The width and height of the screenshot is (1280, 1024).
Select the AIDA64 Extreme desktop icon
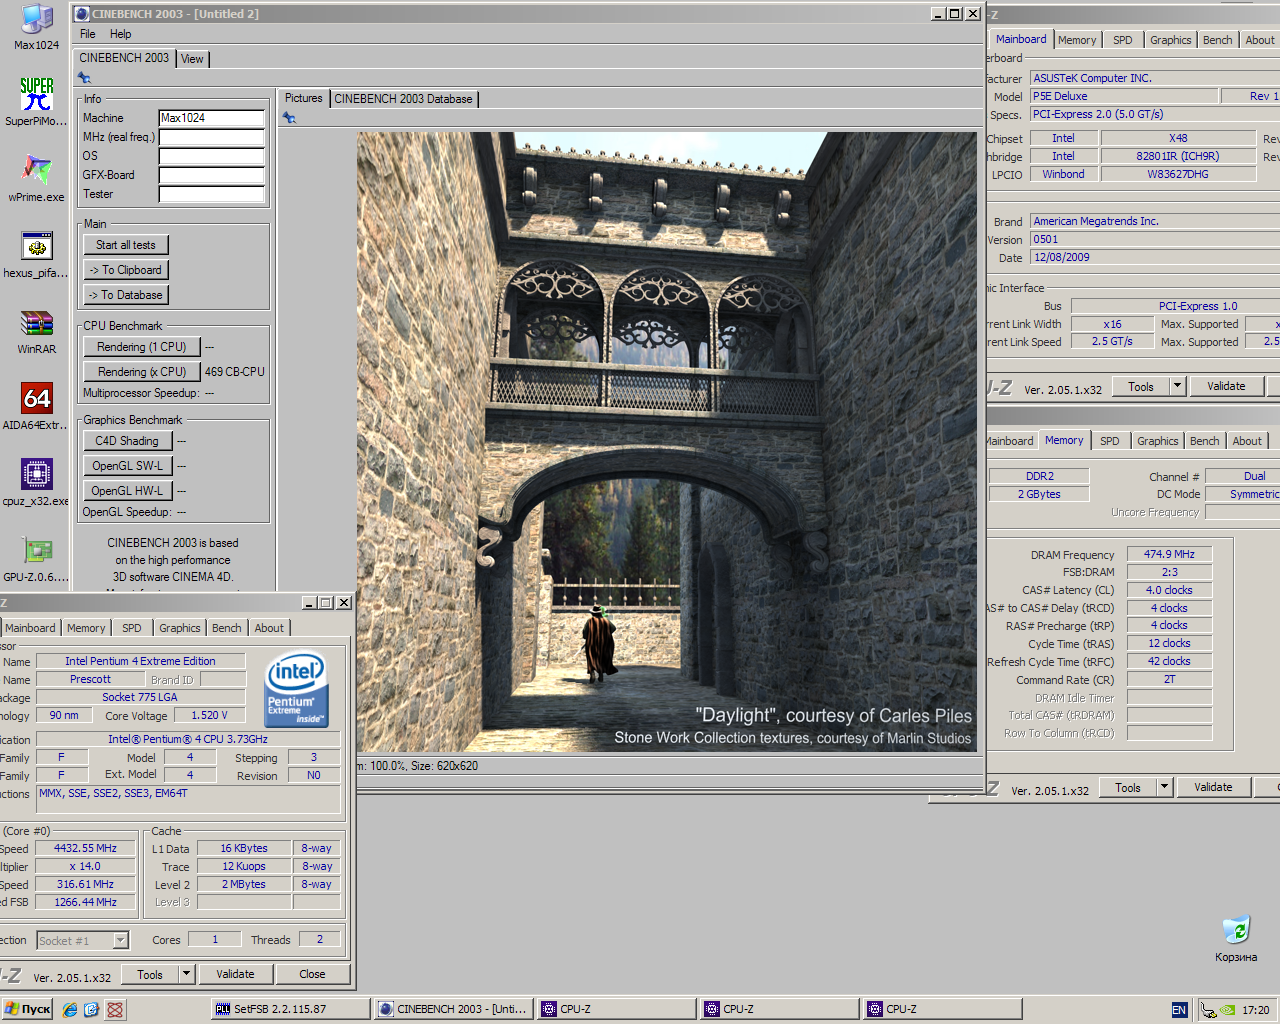point(37,406)
